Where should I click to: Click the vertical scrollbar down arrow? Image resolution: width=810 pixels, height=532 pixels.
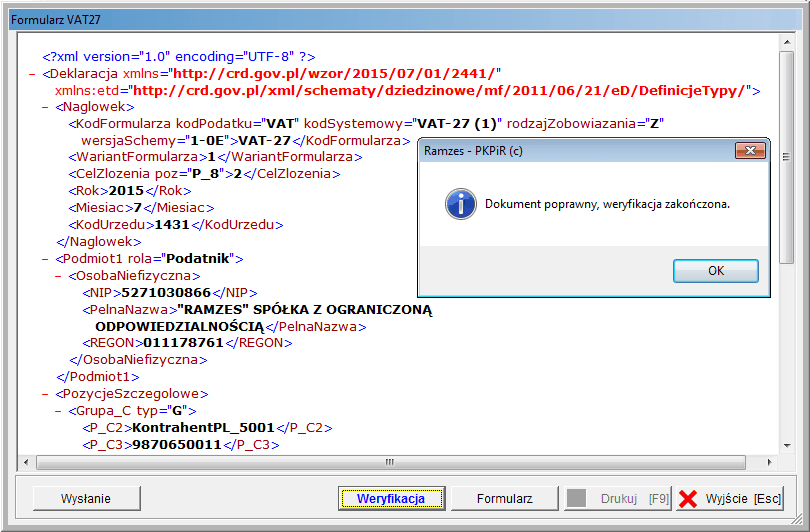pos(787,446)
